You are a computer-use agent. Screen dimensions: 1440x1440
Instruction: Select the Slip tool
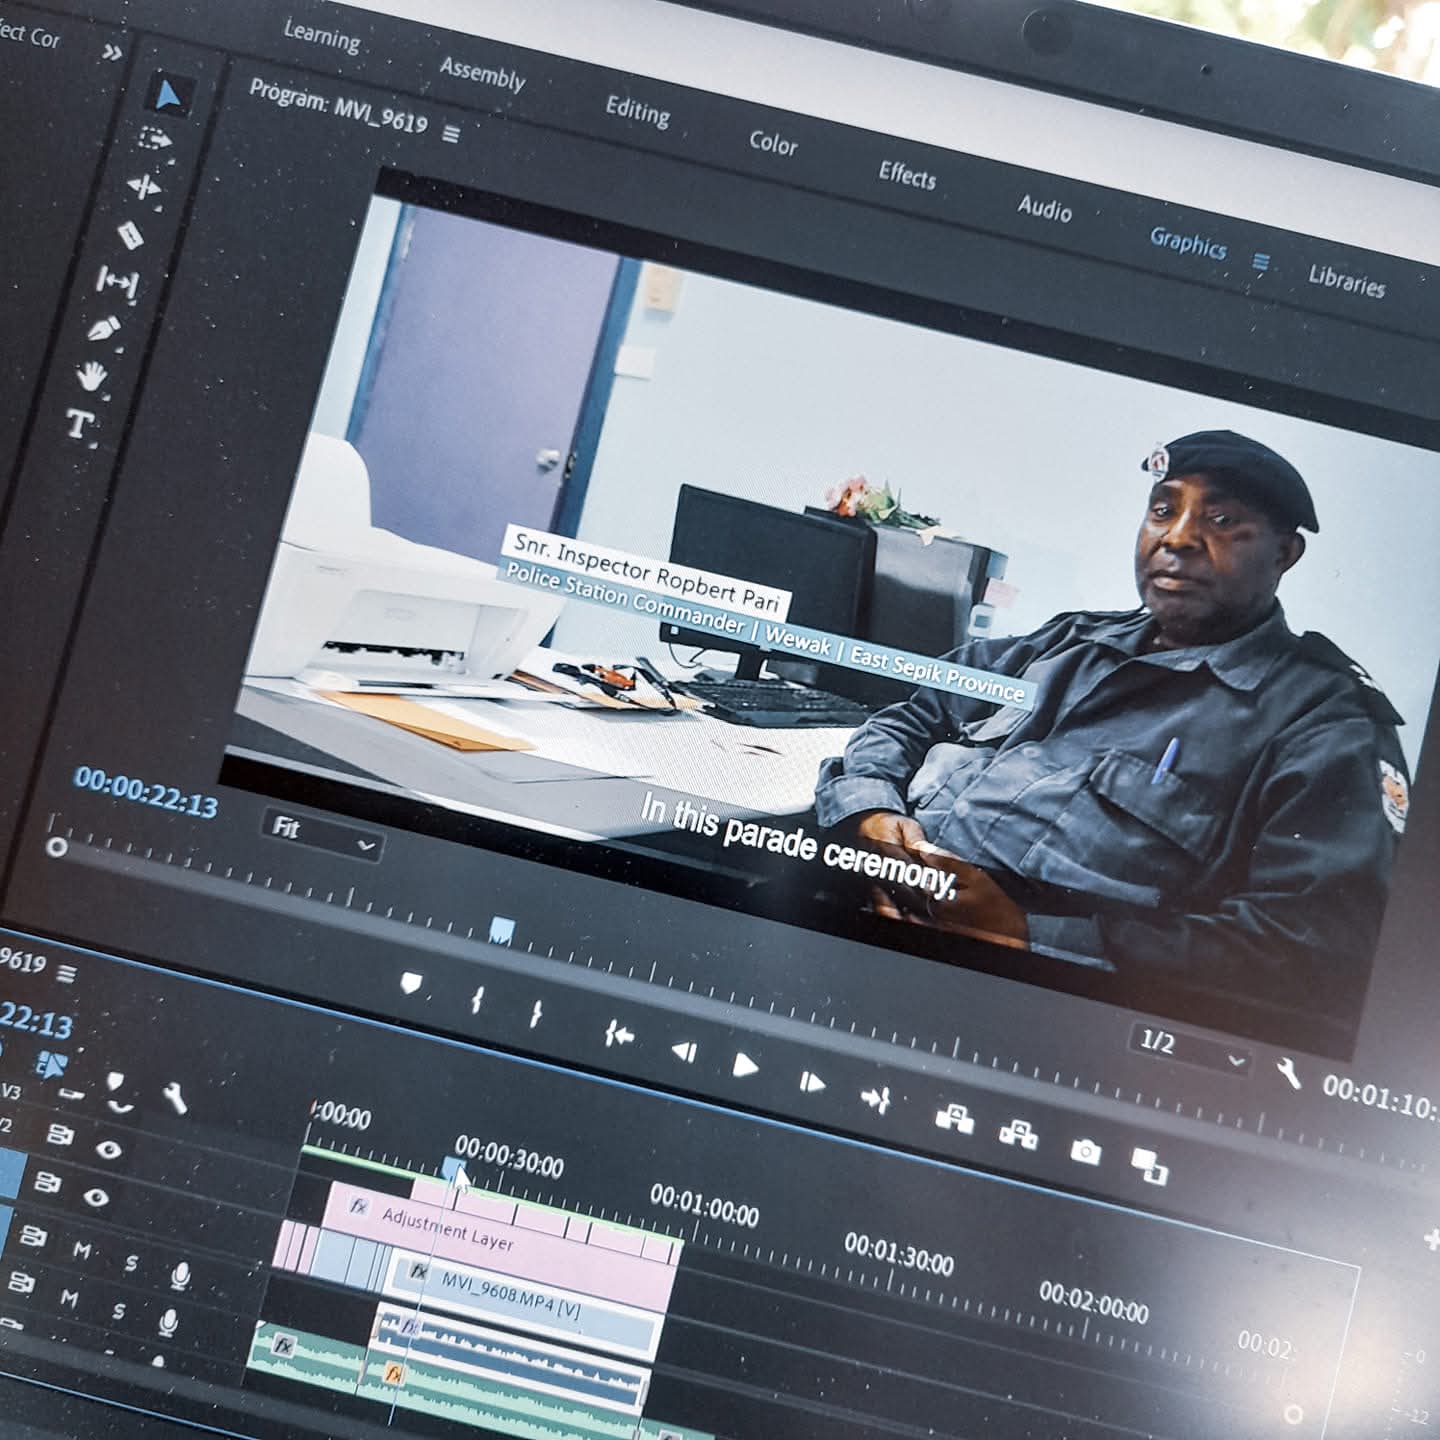click(117, 282)
